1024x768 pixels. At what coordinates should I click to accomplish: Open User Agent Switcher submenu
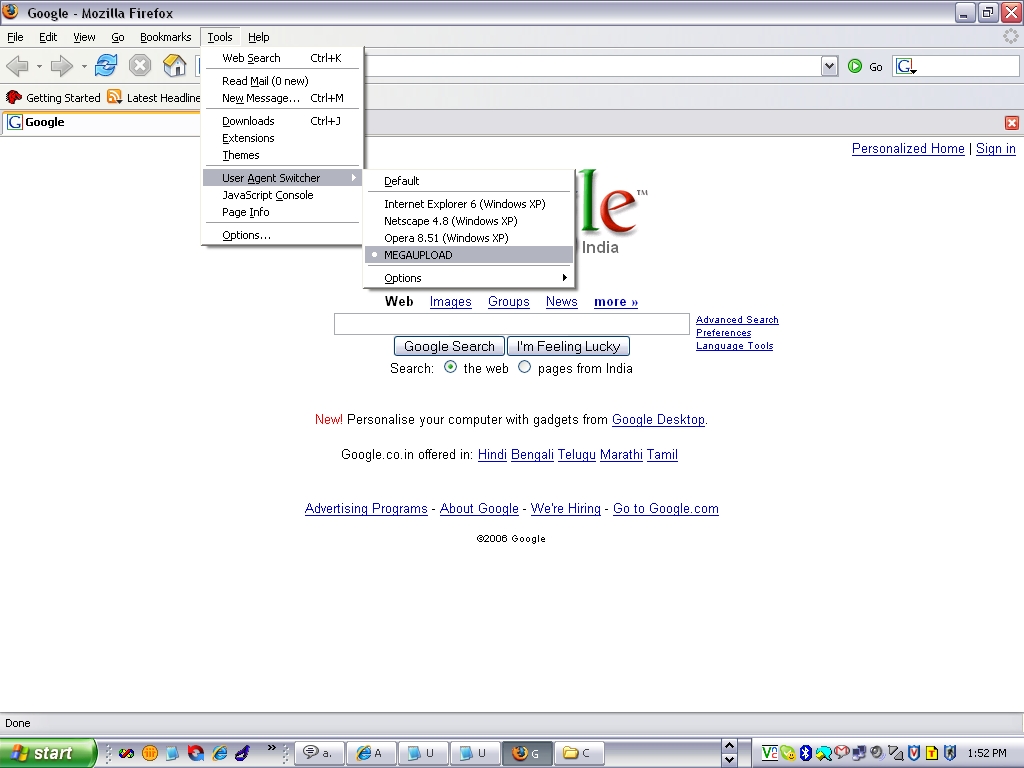pyautogui.click(x=281, y=178)
